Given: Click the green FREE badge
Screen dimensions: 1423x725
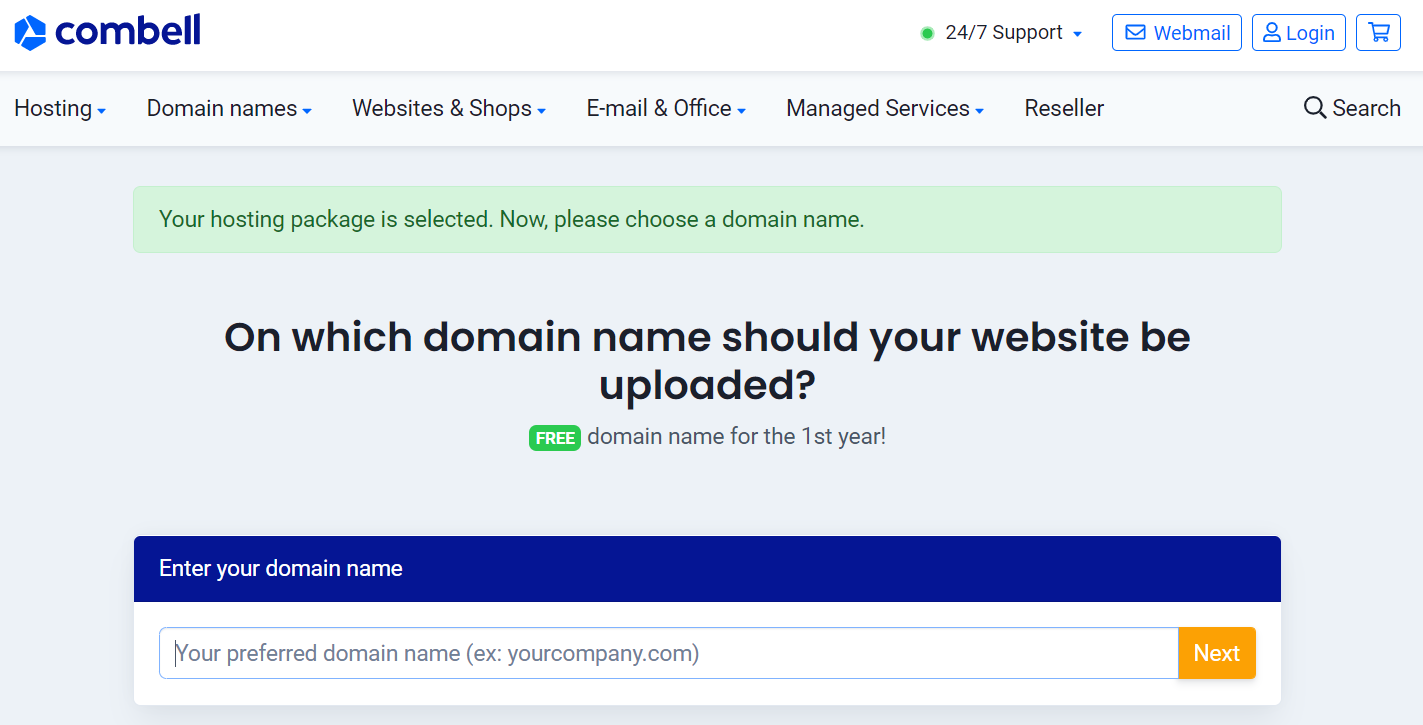Looking at the screenshot, I should click(555, 438).
